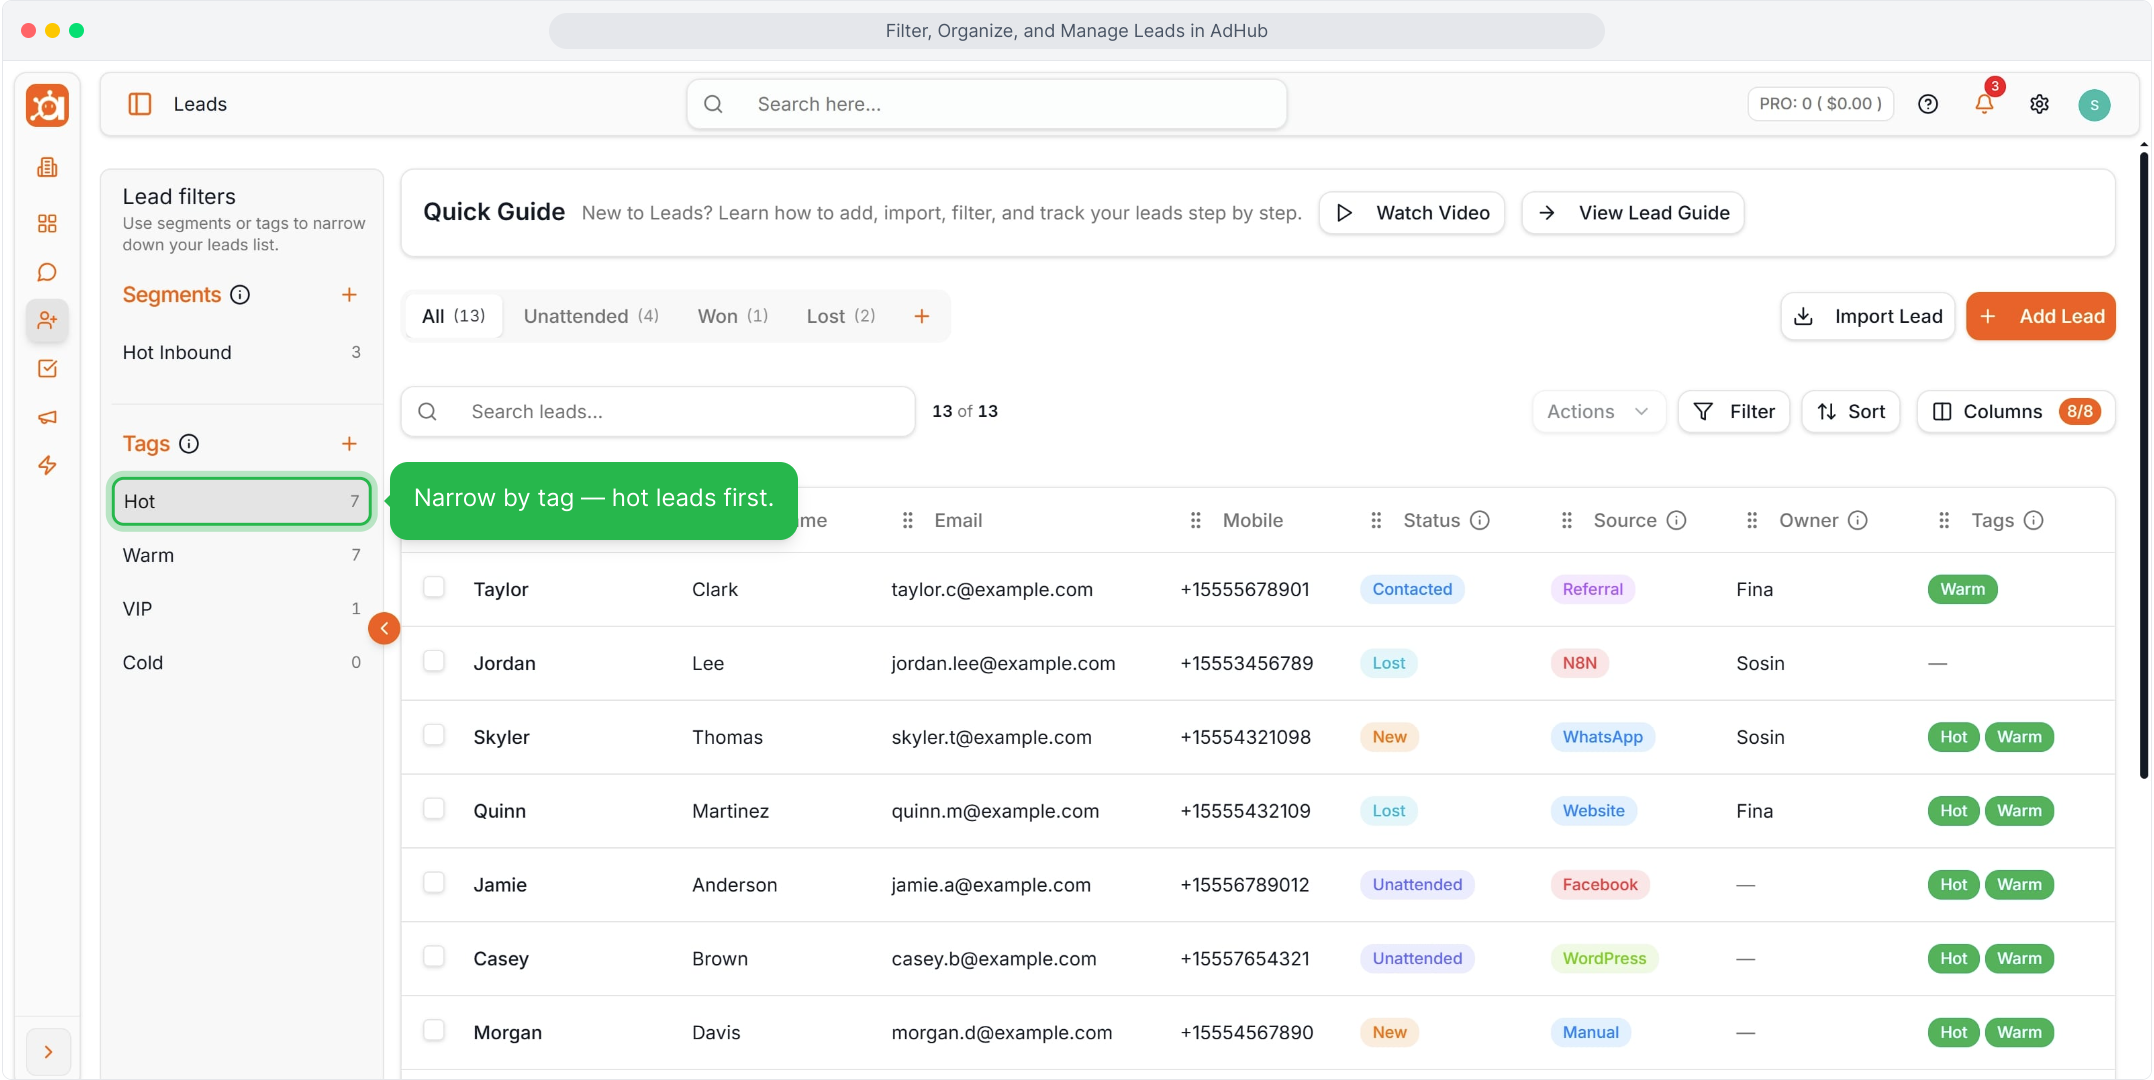The height and width of the screenshot is (1080, 2154).
Task: Expand the left navigation with bottom chevron
Action: (x=48, y=1052)
